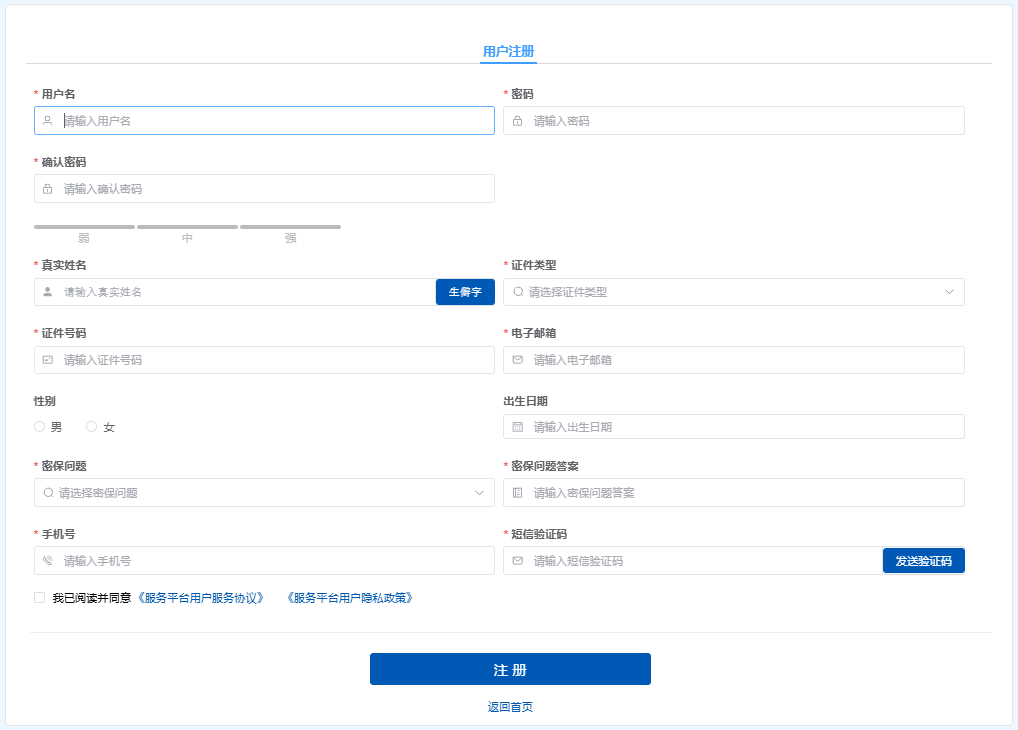Click the 发送验证码 button
The height and width of the screenshot is (730, 1018).
pyautogui.click(x=923, y=561)
